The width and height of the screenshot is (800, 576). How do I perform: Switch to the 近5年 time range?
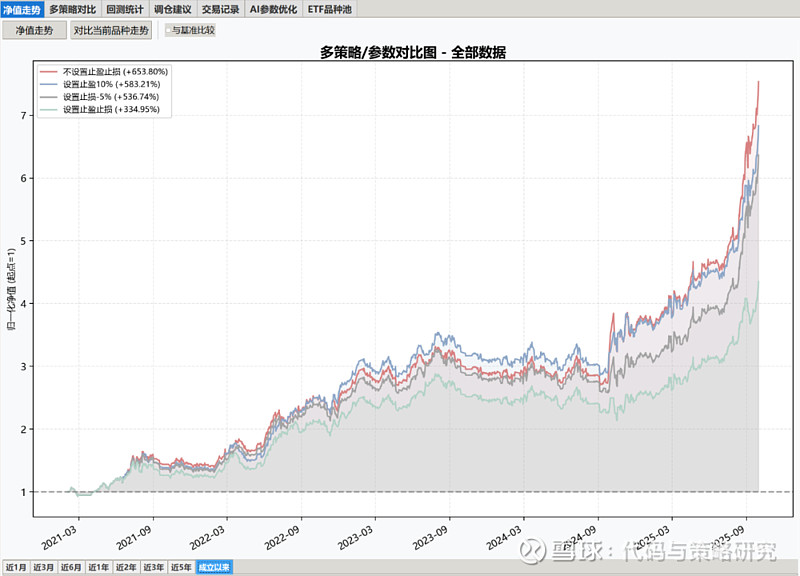181,567
